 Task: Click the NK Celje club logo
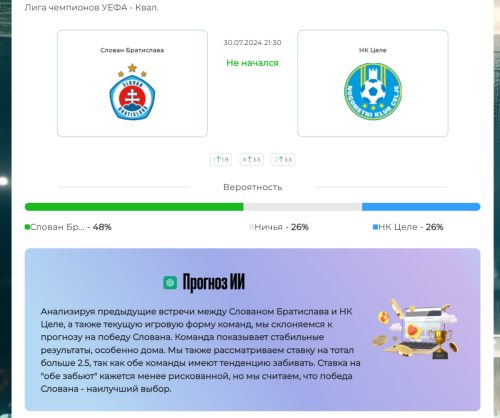(x=373, y=92)
